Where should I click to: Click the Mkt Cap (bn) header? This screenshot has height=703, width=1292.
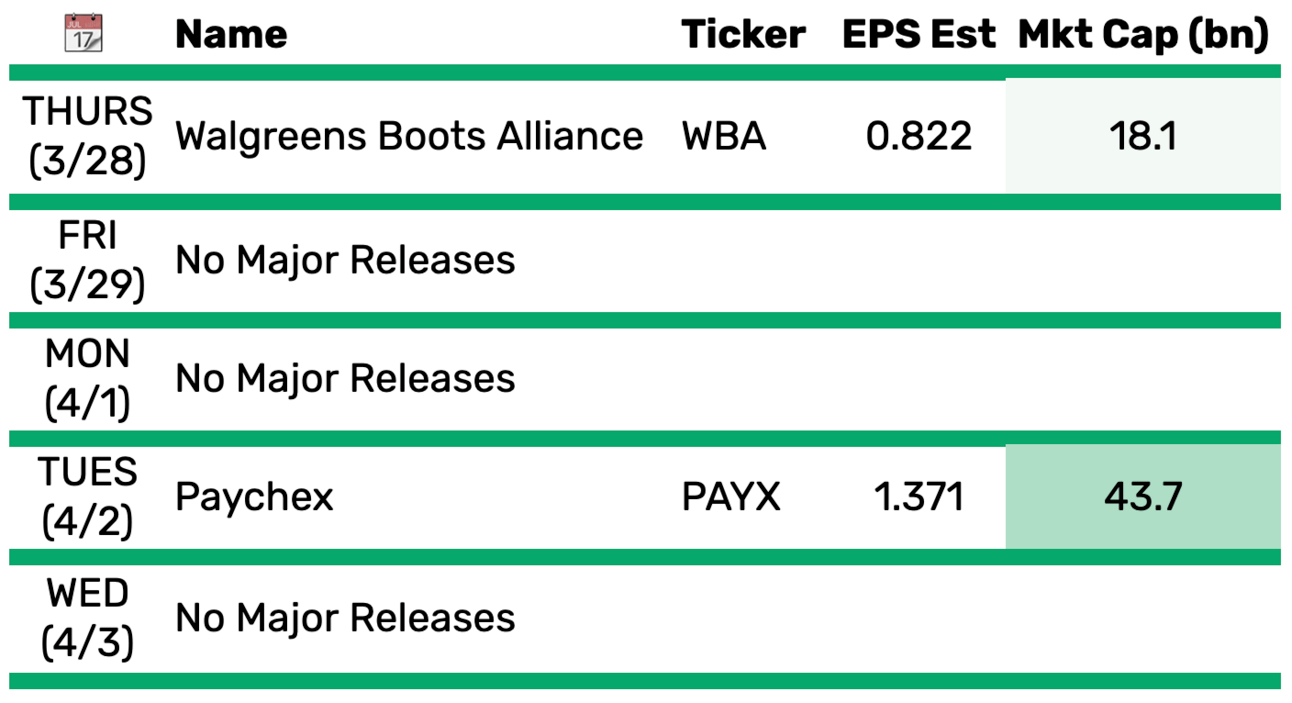(x=1143, y=35)
